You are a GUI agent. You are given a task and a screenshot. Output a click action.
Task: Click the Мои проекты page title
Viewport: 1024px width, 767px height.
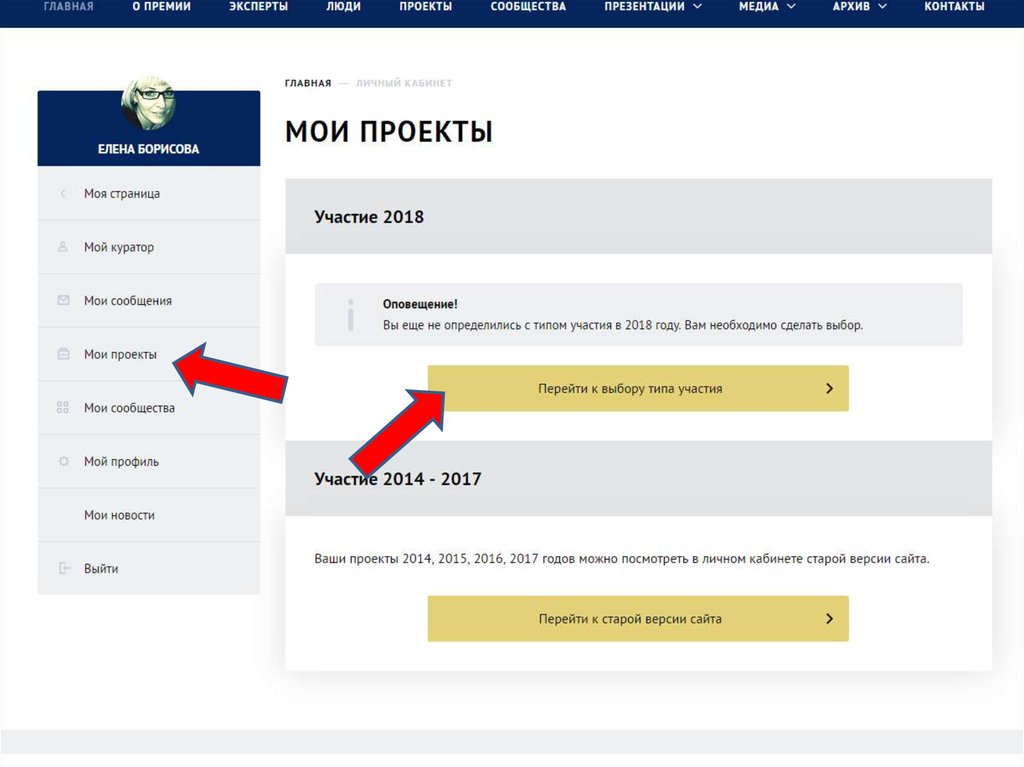pyautogui.click(x=389, y=131)
